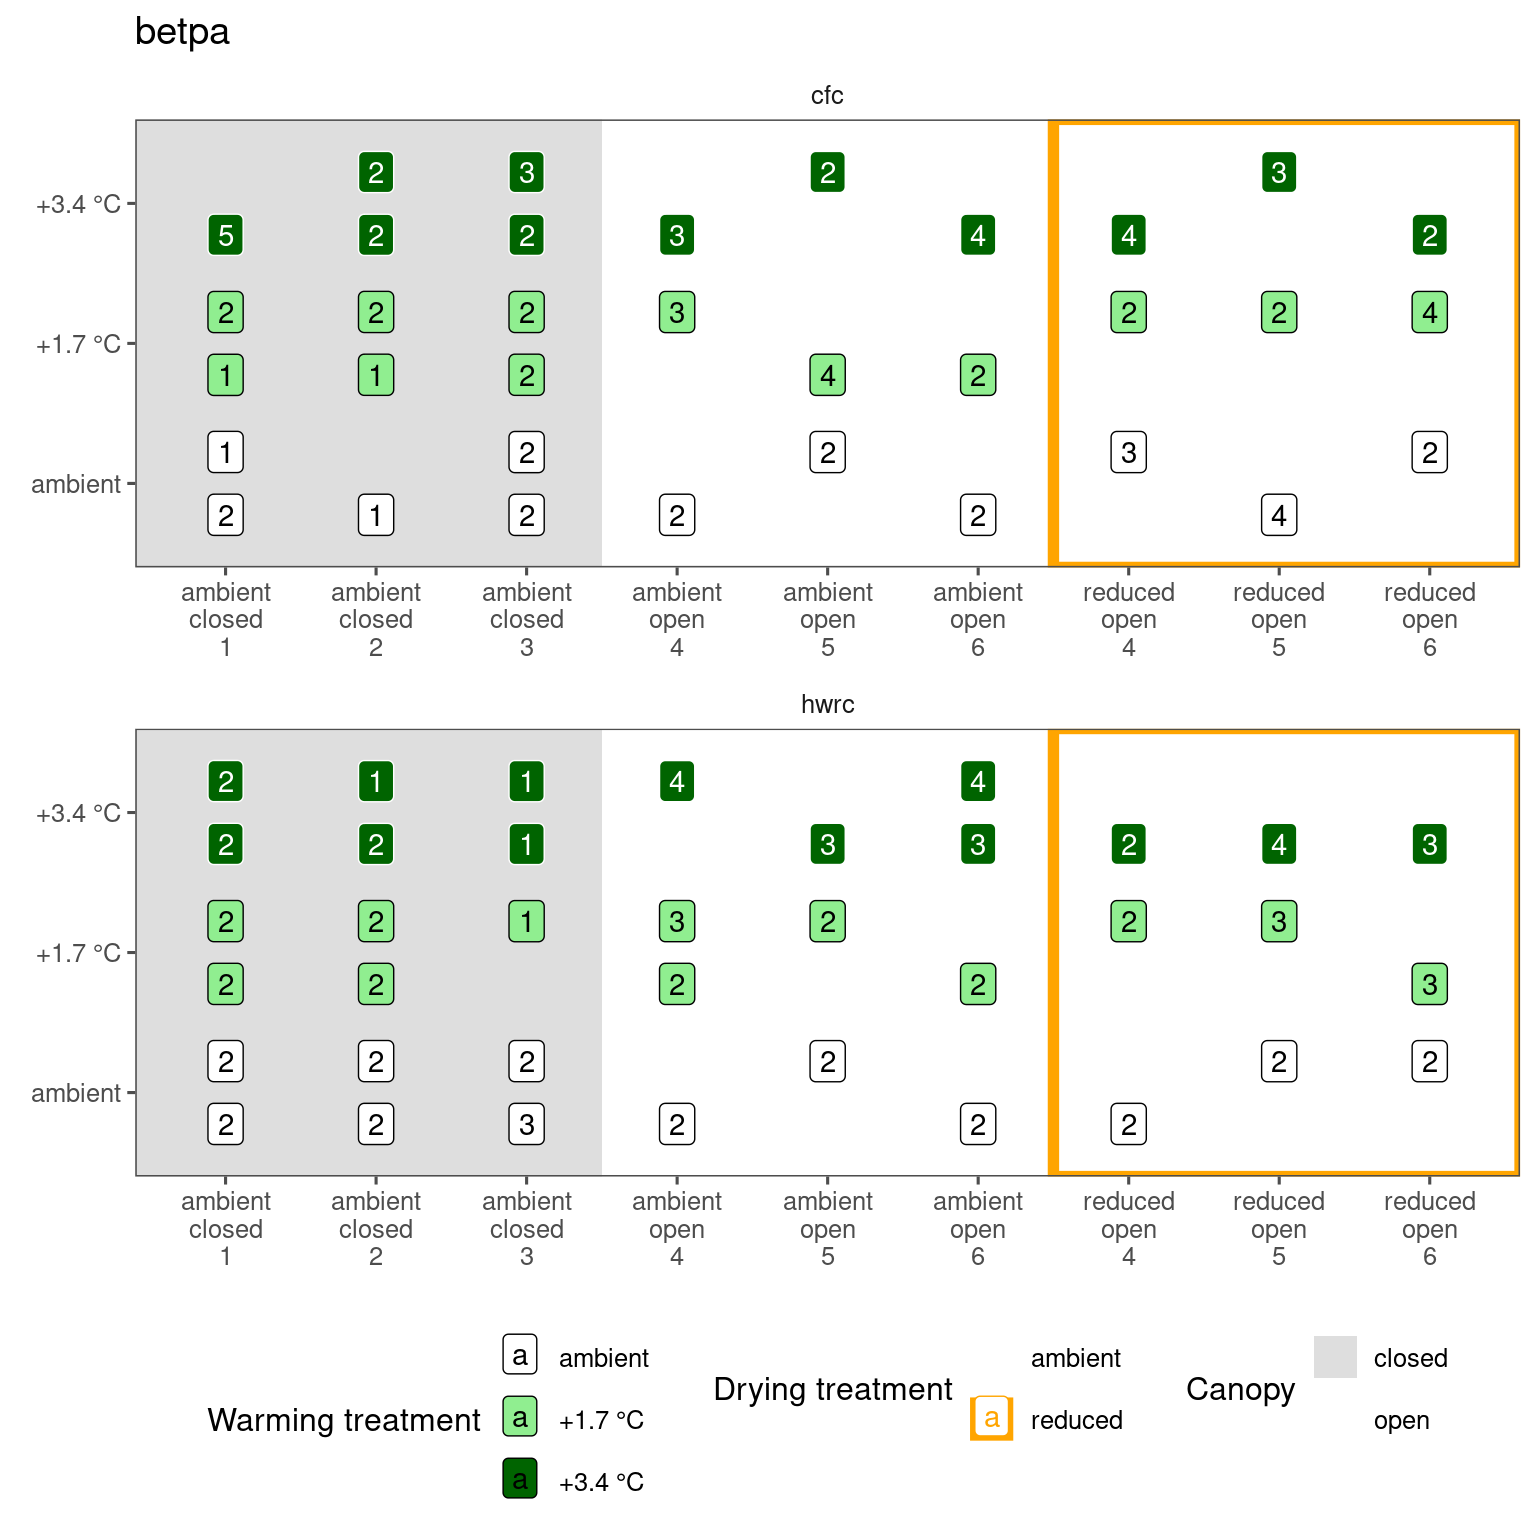The height and width of the screenshot is (1536, 1536).
Task: Click the Canopy legend title
Action: pyautogui.click(x=1240, y=1389)
